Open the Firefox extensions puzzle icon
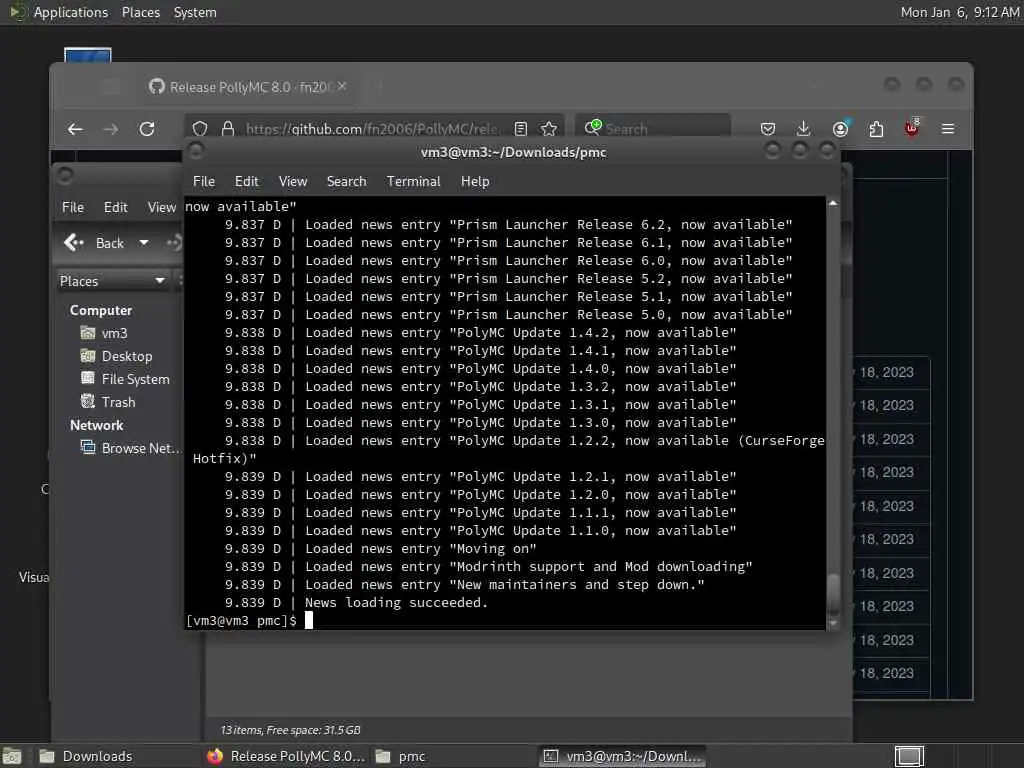Image resolution: width=1024 pixels, height=768 pixels. pyautogui.click(x=876, y=129)
